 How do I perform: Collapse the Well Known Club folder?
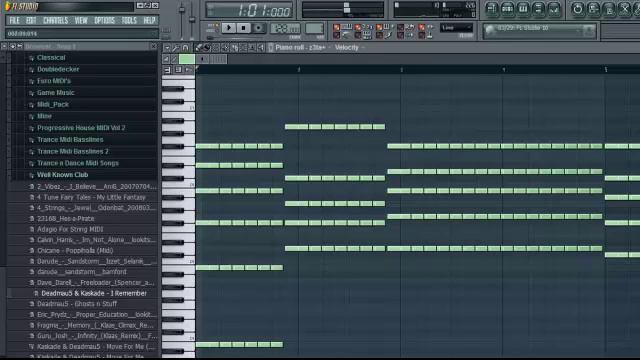pyautogui.click(x=62, y=175)
